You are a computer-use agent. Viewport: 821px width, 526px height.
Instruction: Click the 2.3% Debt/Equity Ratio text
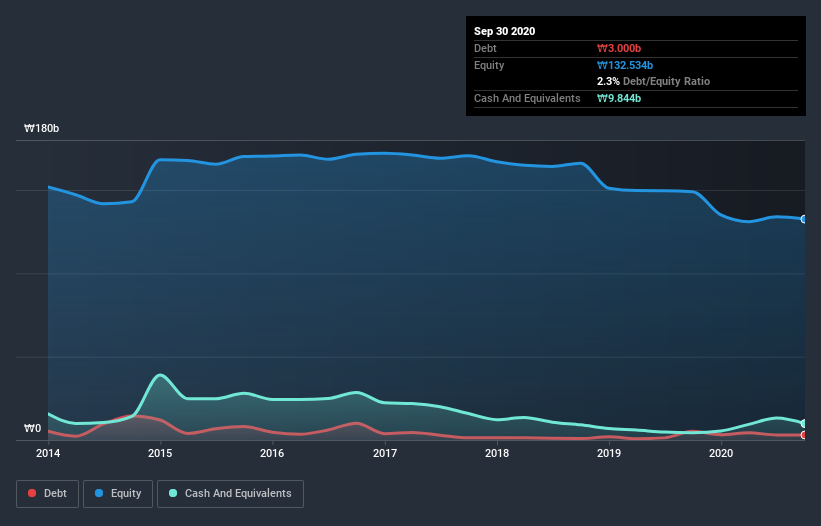tap(653, 81)
